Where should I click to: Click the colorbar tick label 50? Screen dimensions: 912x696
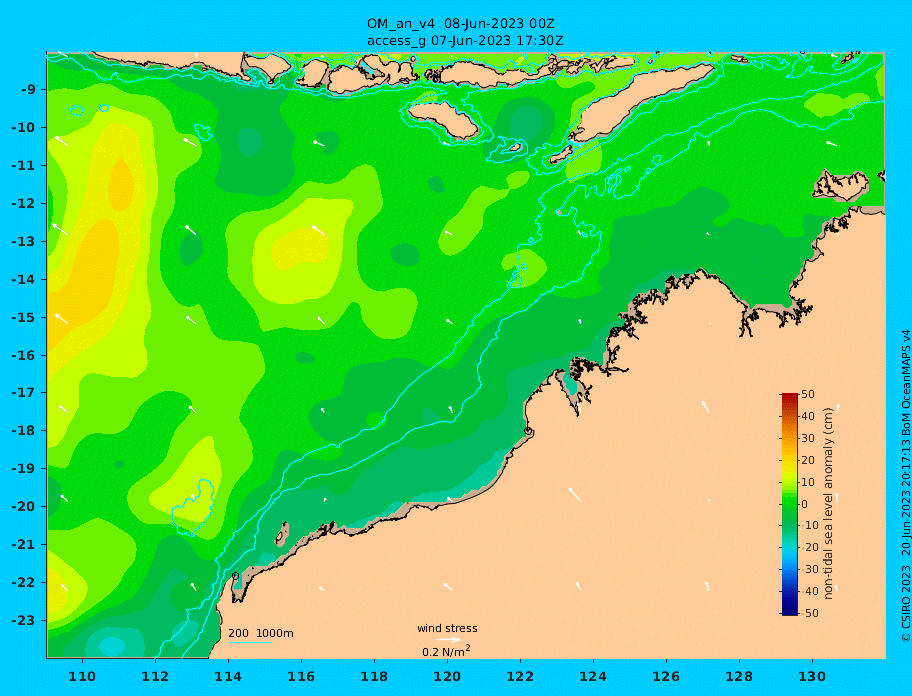[808, 394]
